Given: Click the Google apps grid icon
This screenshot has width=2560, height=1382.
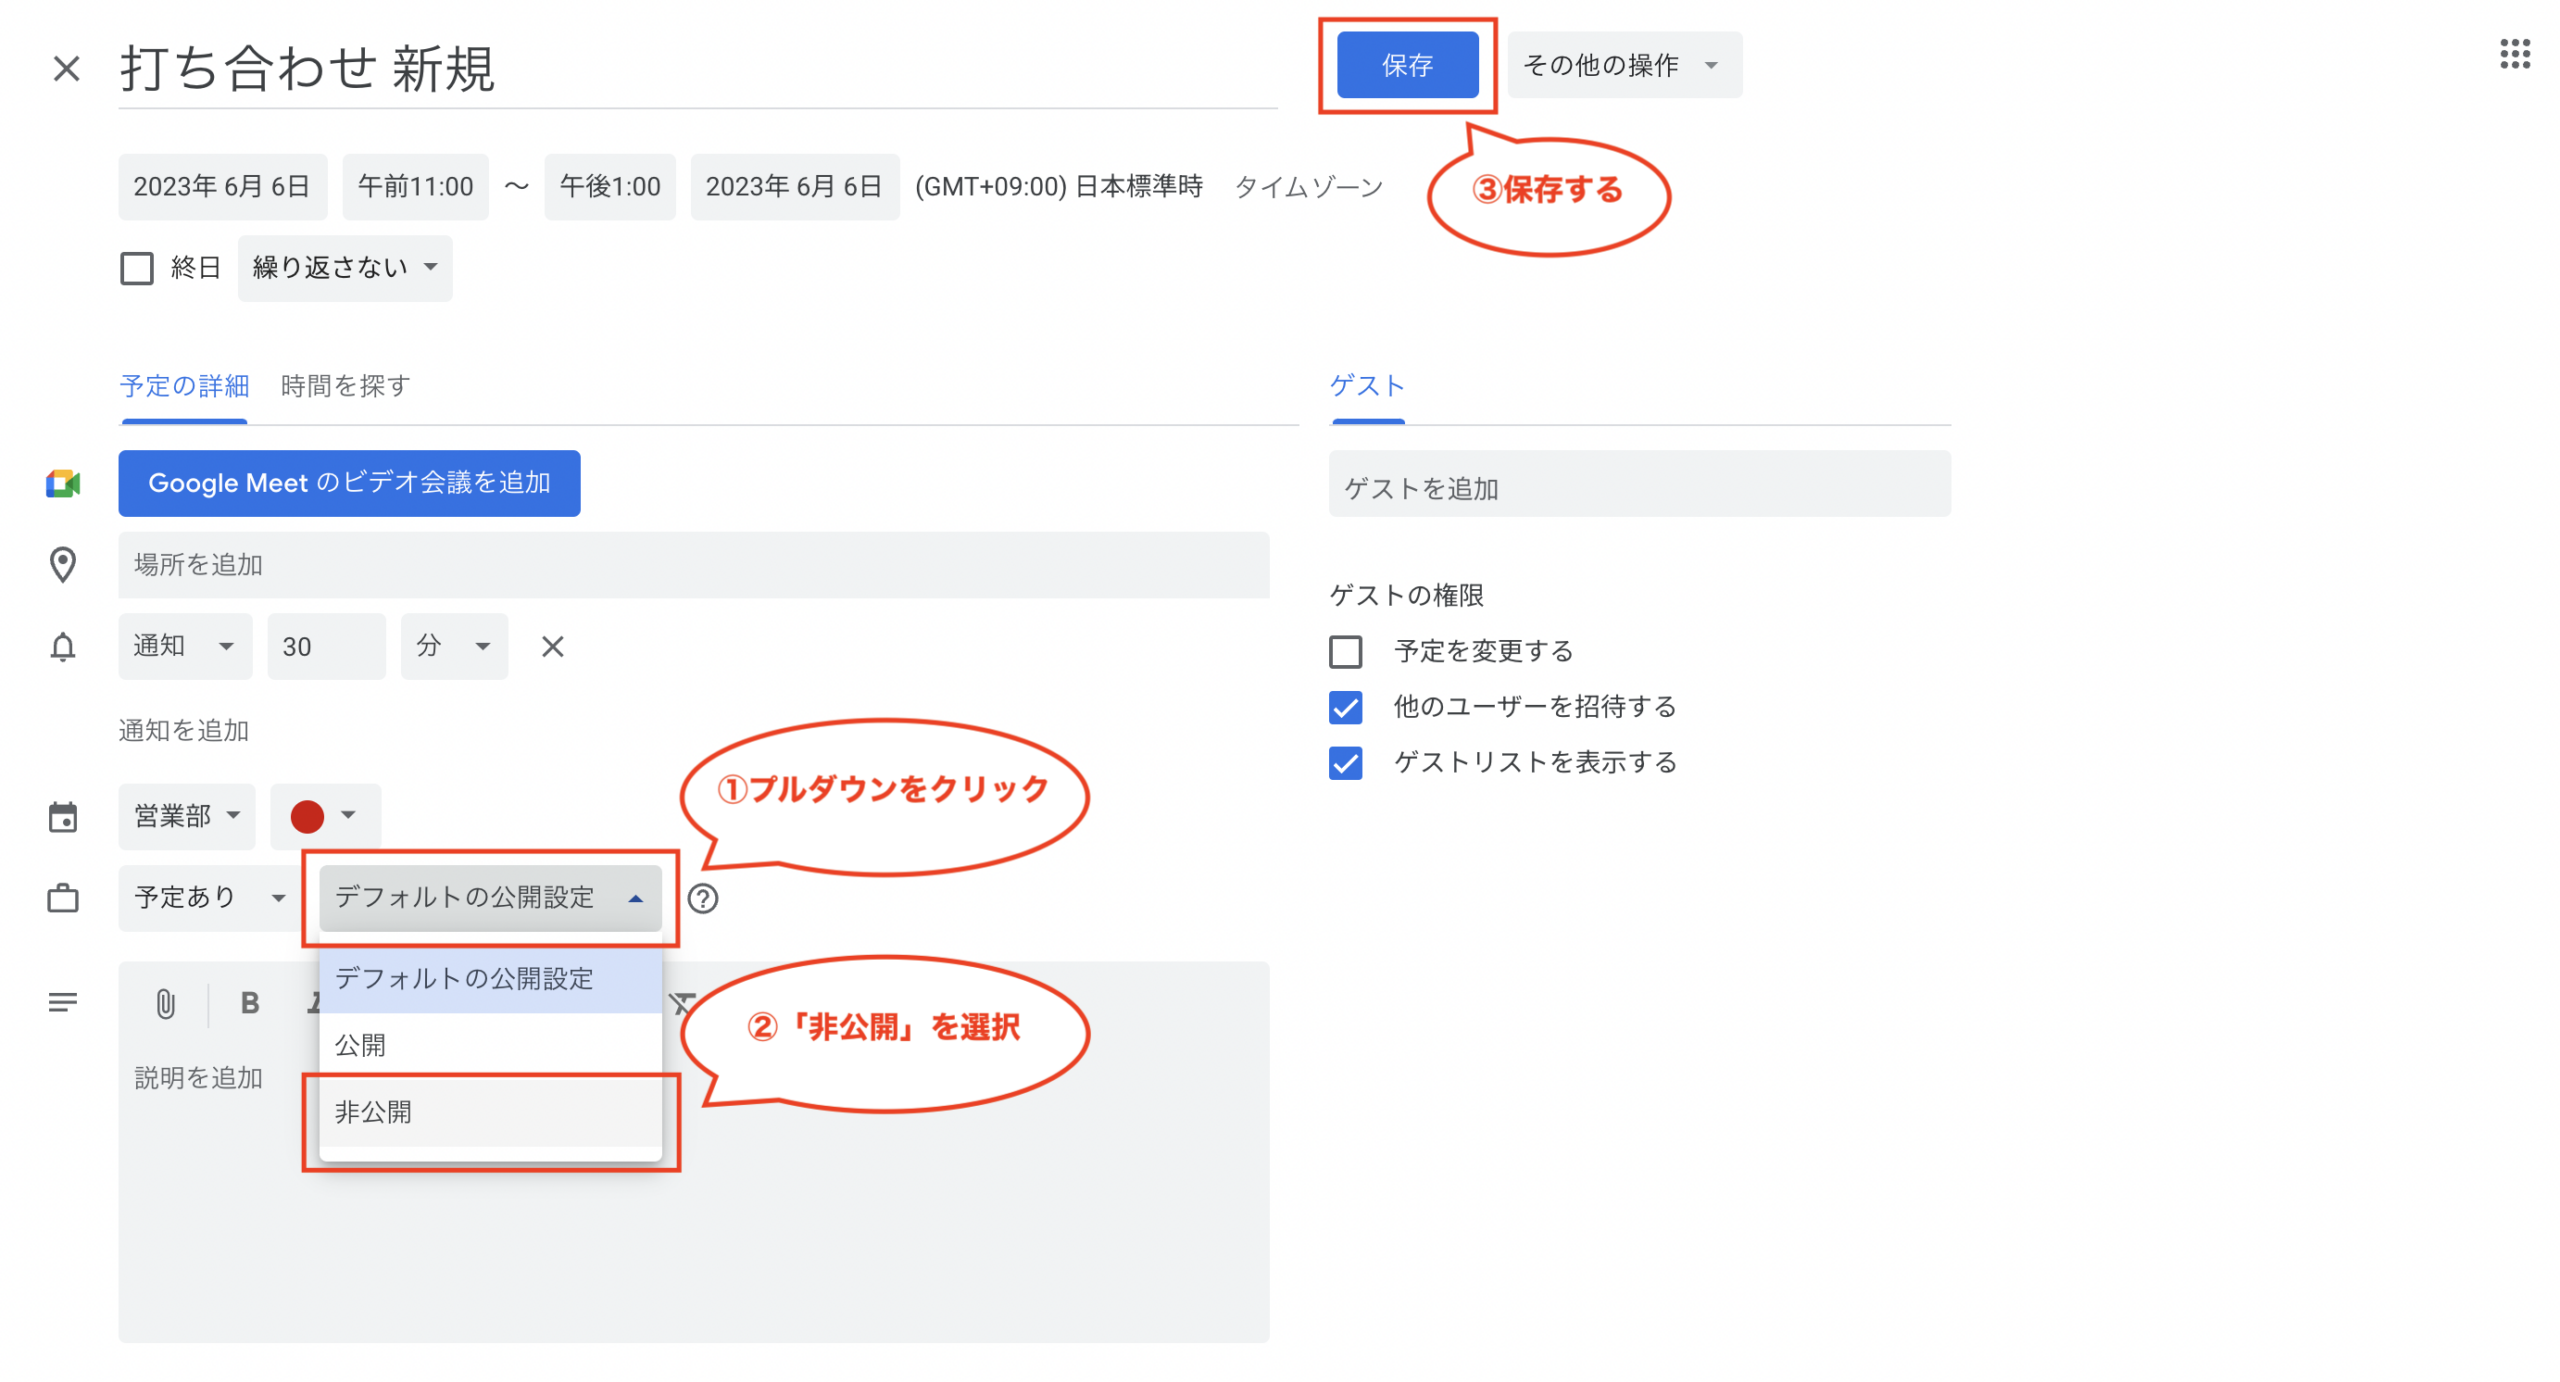Looking at the screenshot, I should [x=2513, y=53].
